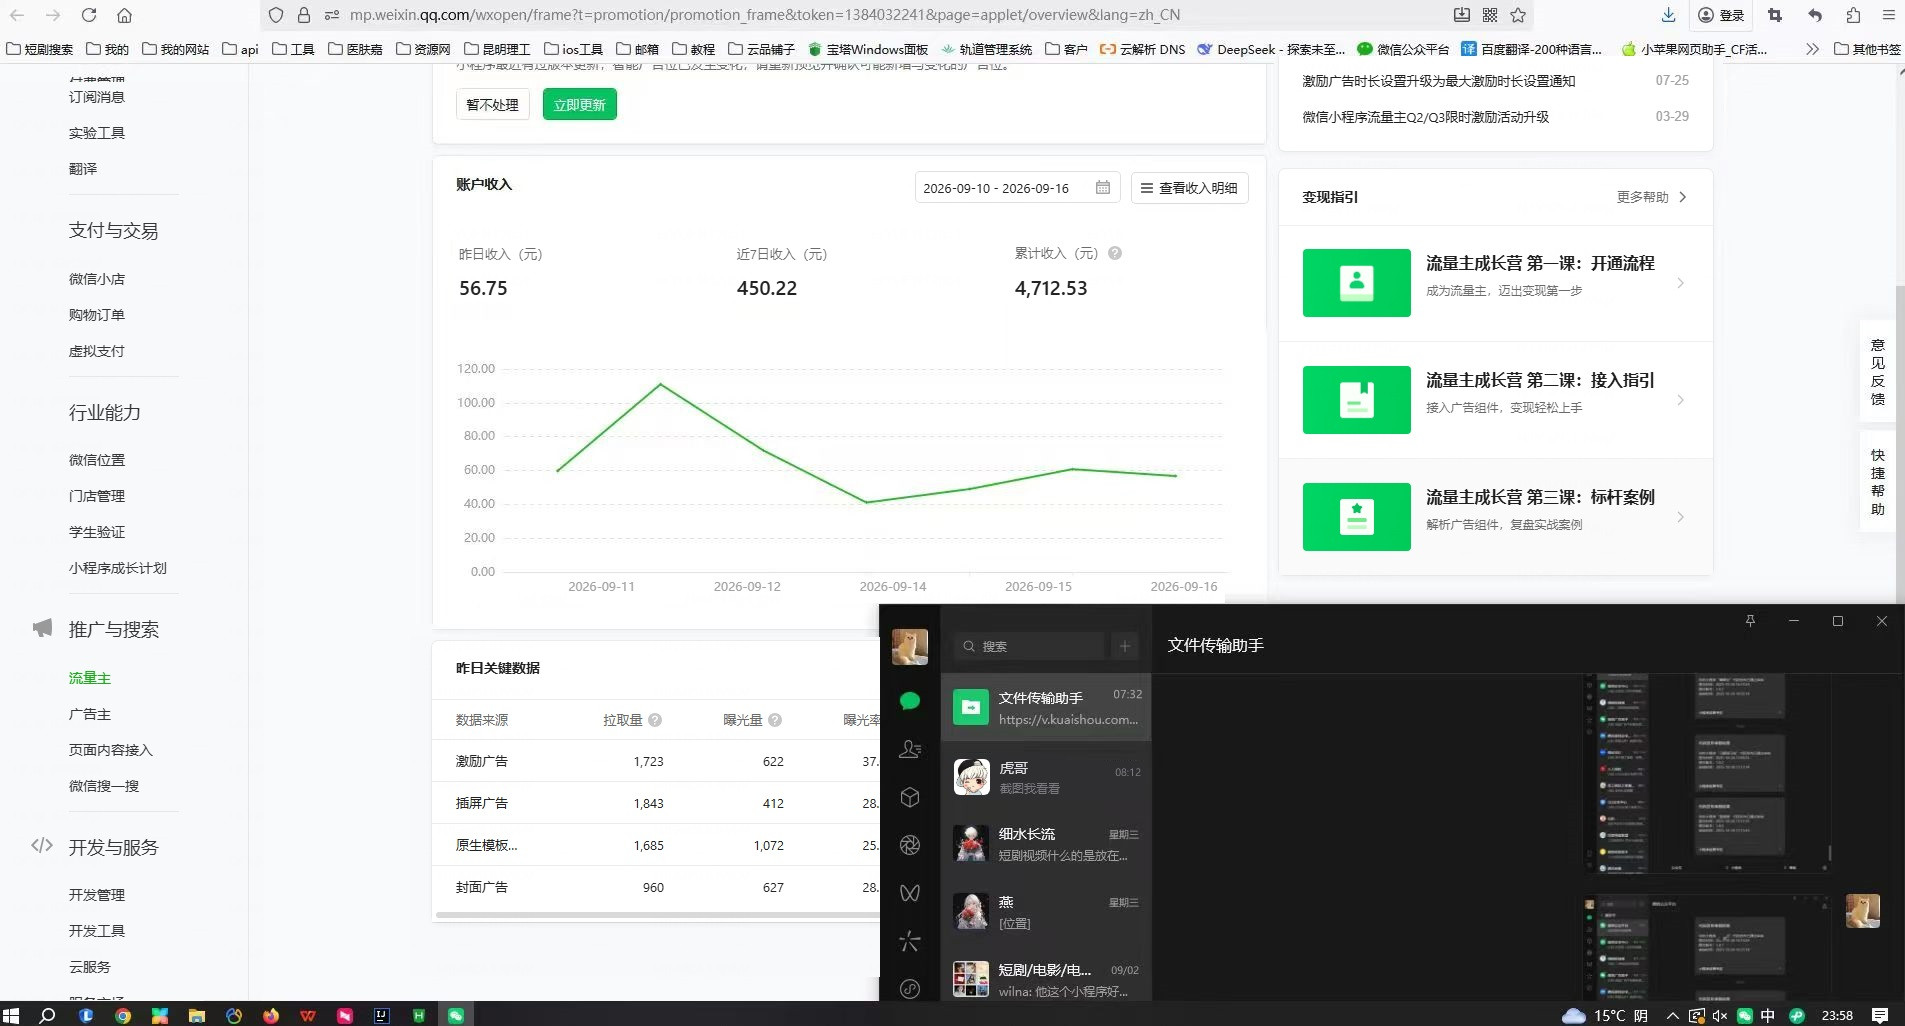Open browser hamburger menu
Image resolution: width=1905 pixels, height=1026 pixels.
[1888, 15]
